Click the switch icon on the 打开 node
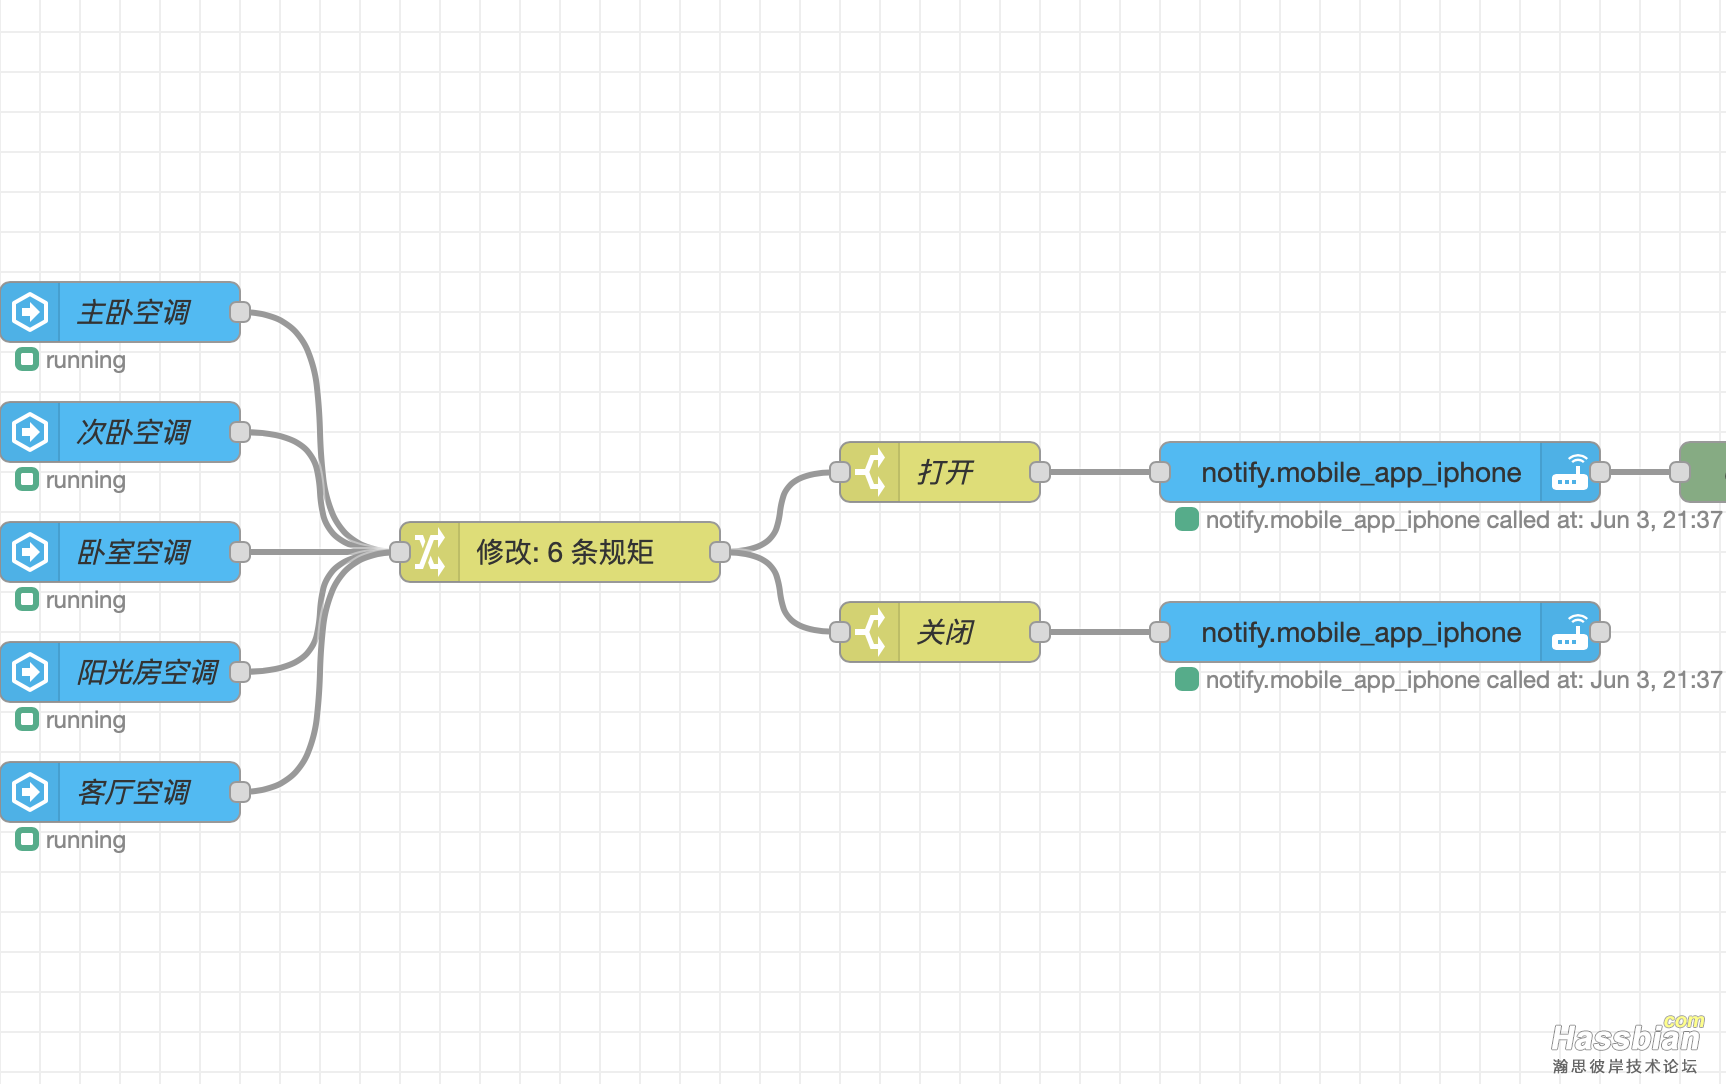 click(x=870, y=472)
